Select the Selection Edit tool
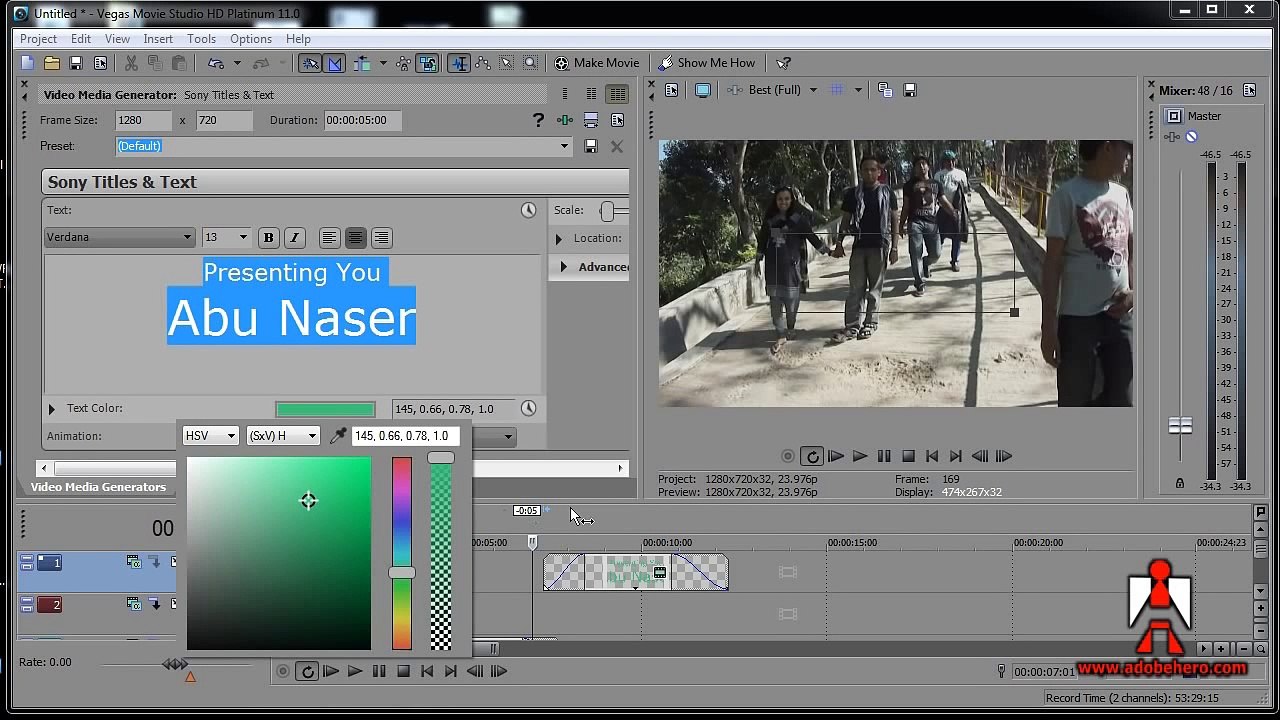Image resolution: width=1280 pixels, height=720 pixels. [507, 63]
